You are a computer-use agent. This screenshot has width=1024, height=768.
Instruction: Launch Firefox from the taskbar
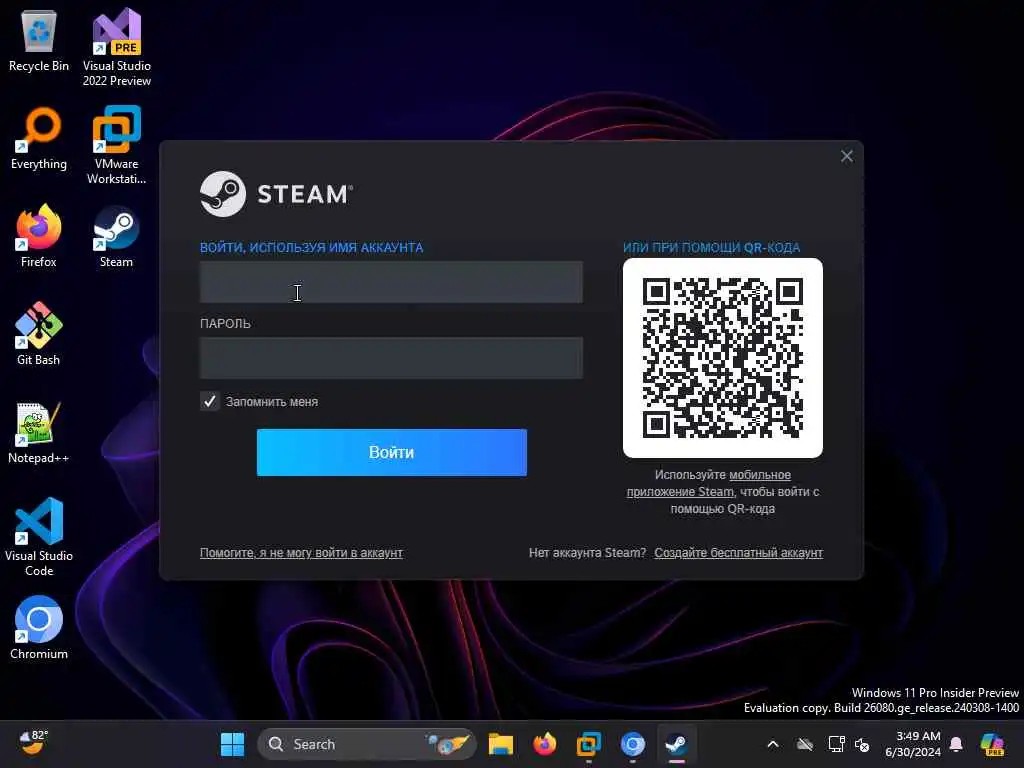[545, 744]
